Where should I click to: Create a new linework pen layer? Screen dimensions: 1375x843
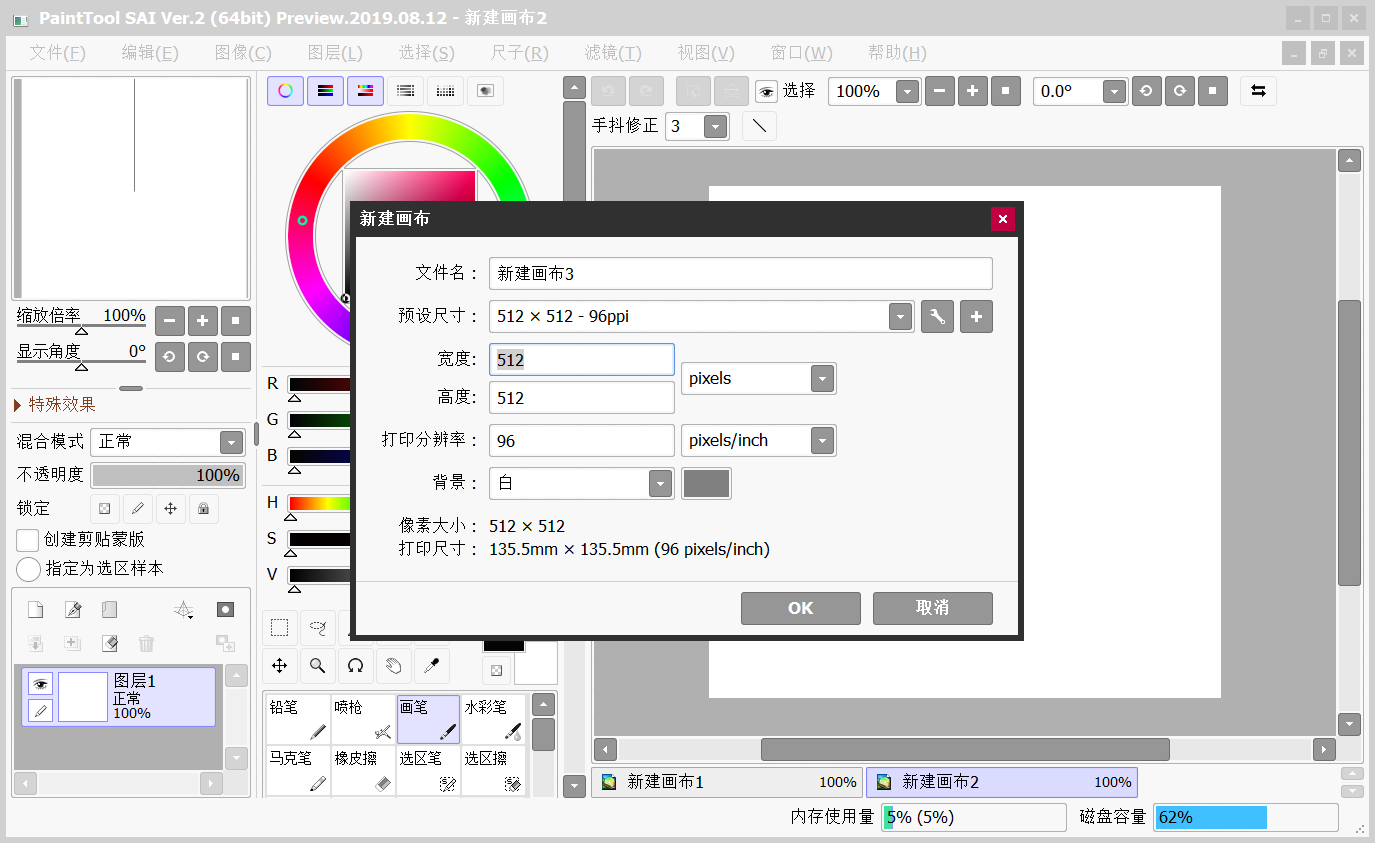tap(72, 610)
